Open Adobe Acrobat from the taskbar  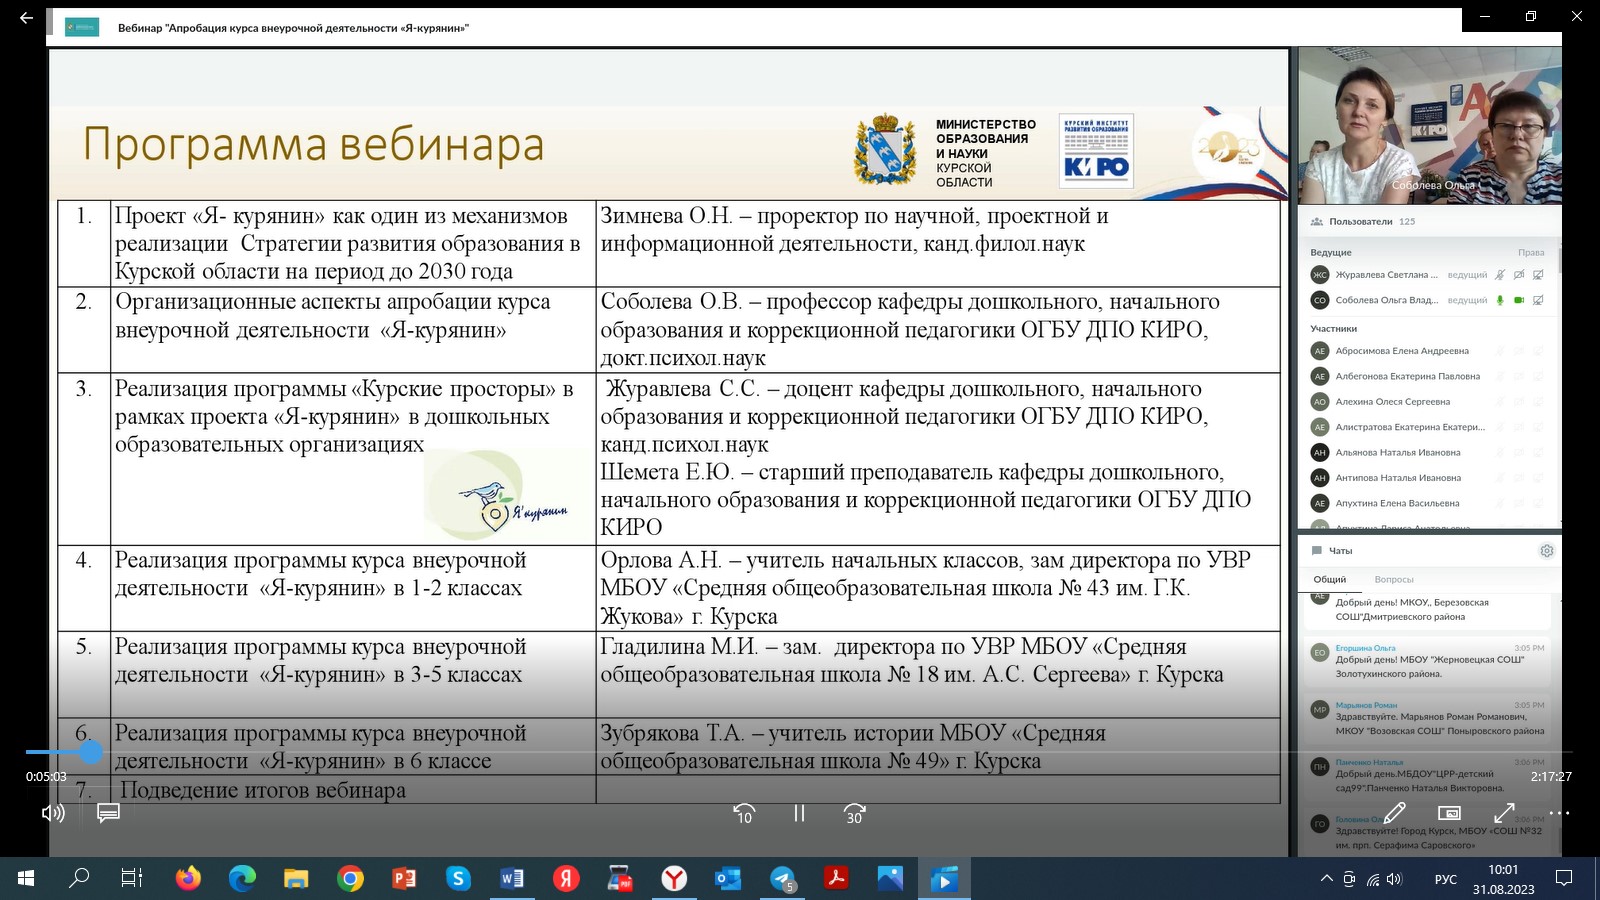click(x=836, y=878)
